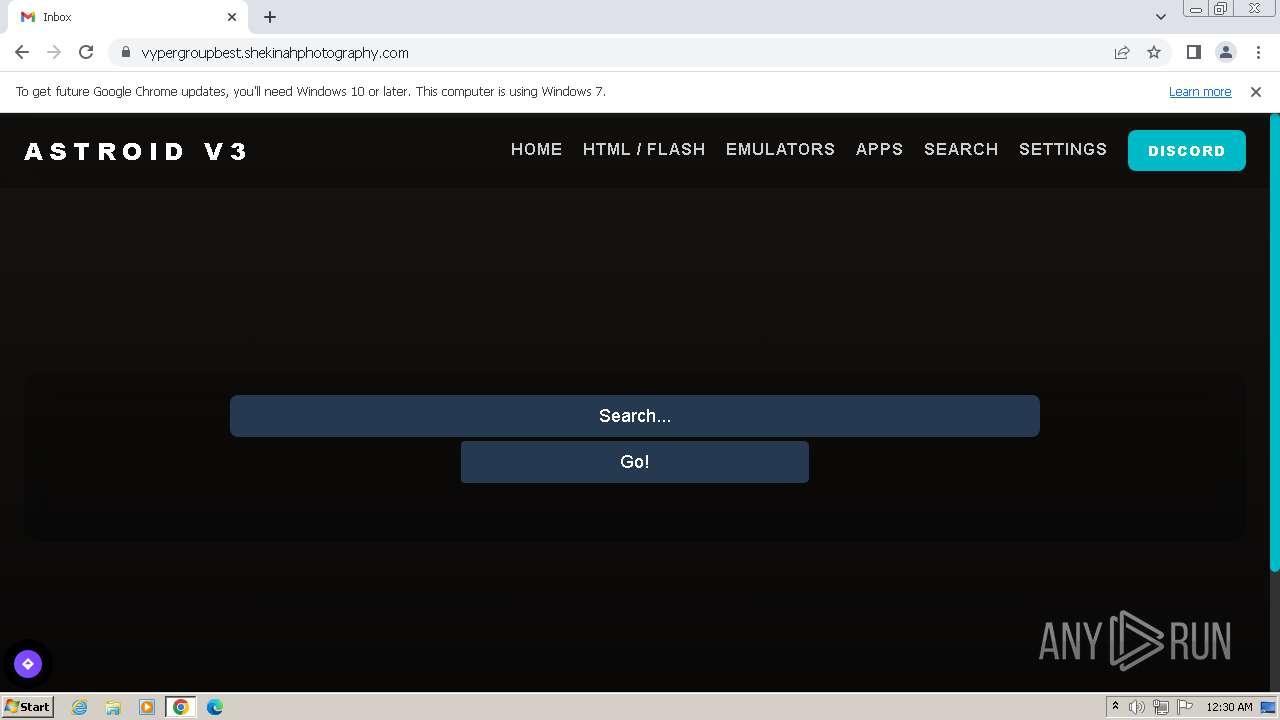
Task: View site lock security info
Action: [126, 53]
